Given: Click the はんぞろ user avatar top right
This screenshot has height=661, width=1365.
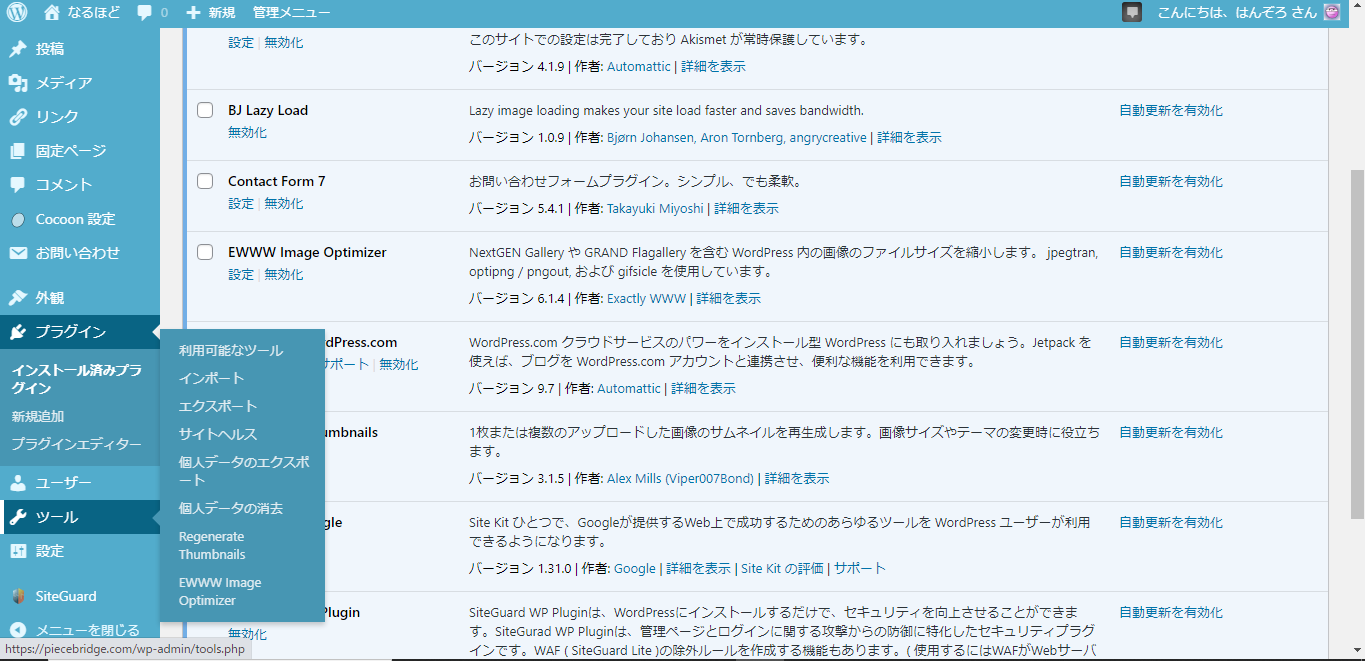Looking at the screenshot, I should pyautogui.click(x=1330, y=13).
